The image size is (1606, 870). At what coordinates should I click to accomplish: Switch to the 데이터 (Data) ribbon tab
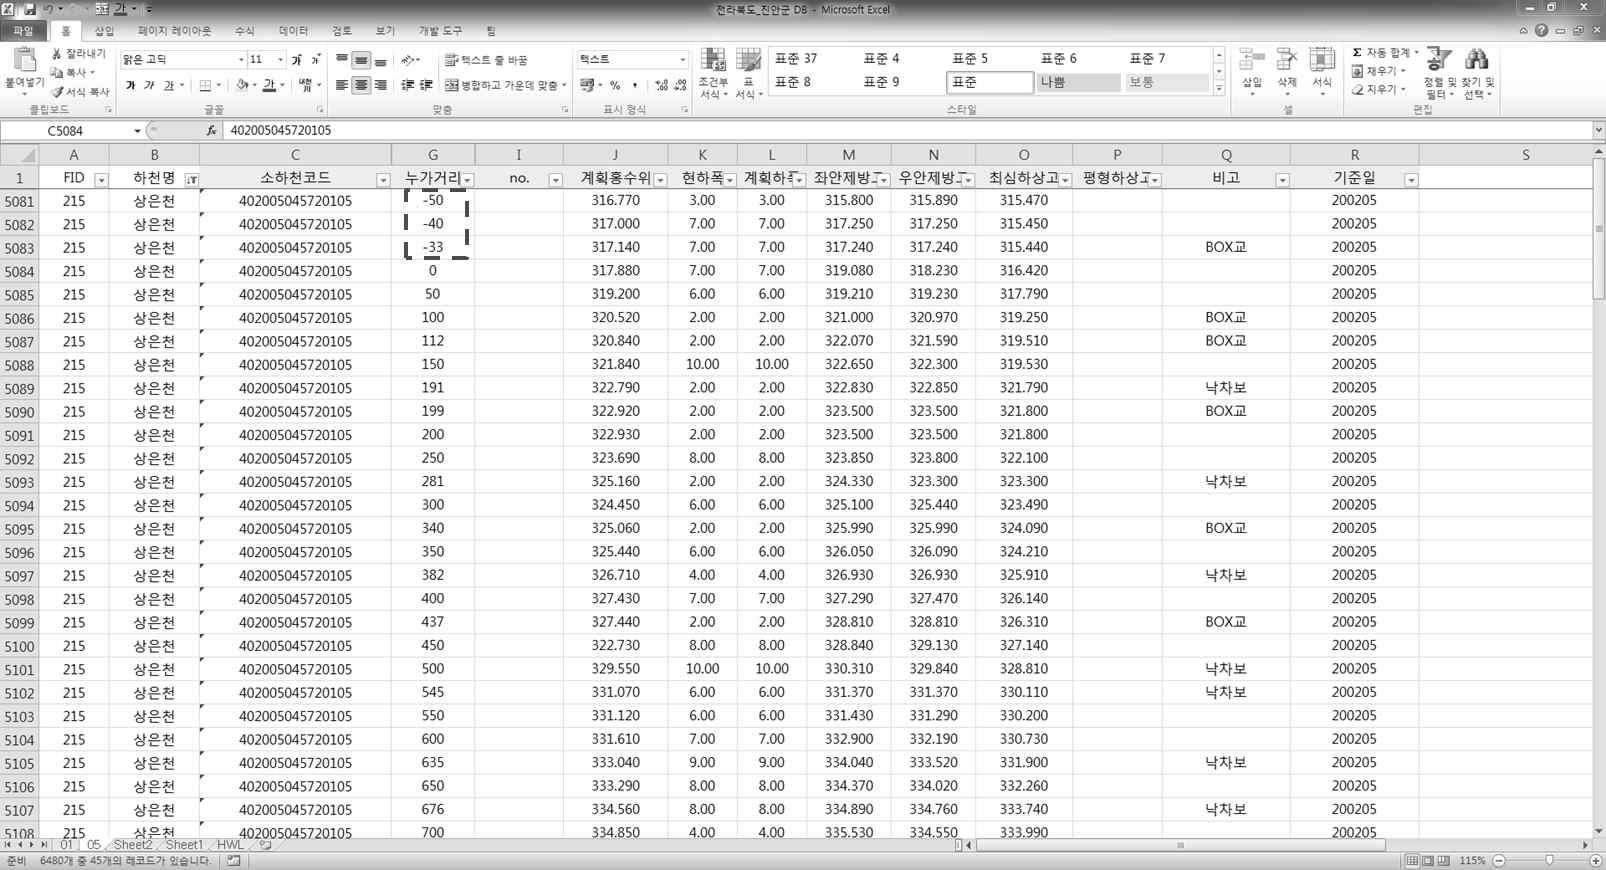pyautogui.click(x=293, y=31)
